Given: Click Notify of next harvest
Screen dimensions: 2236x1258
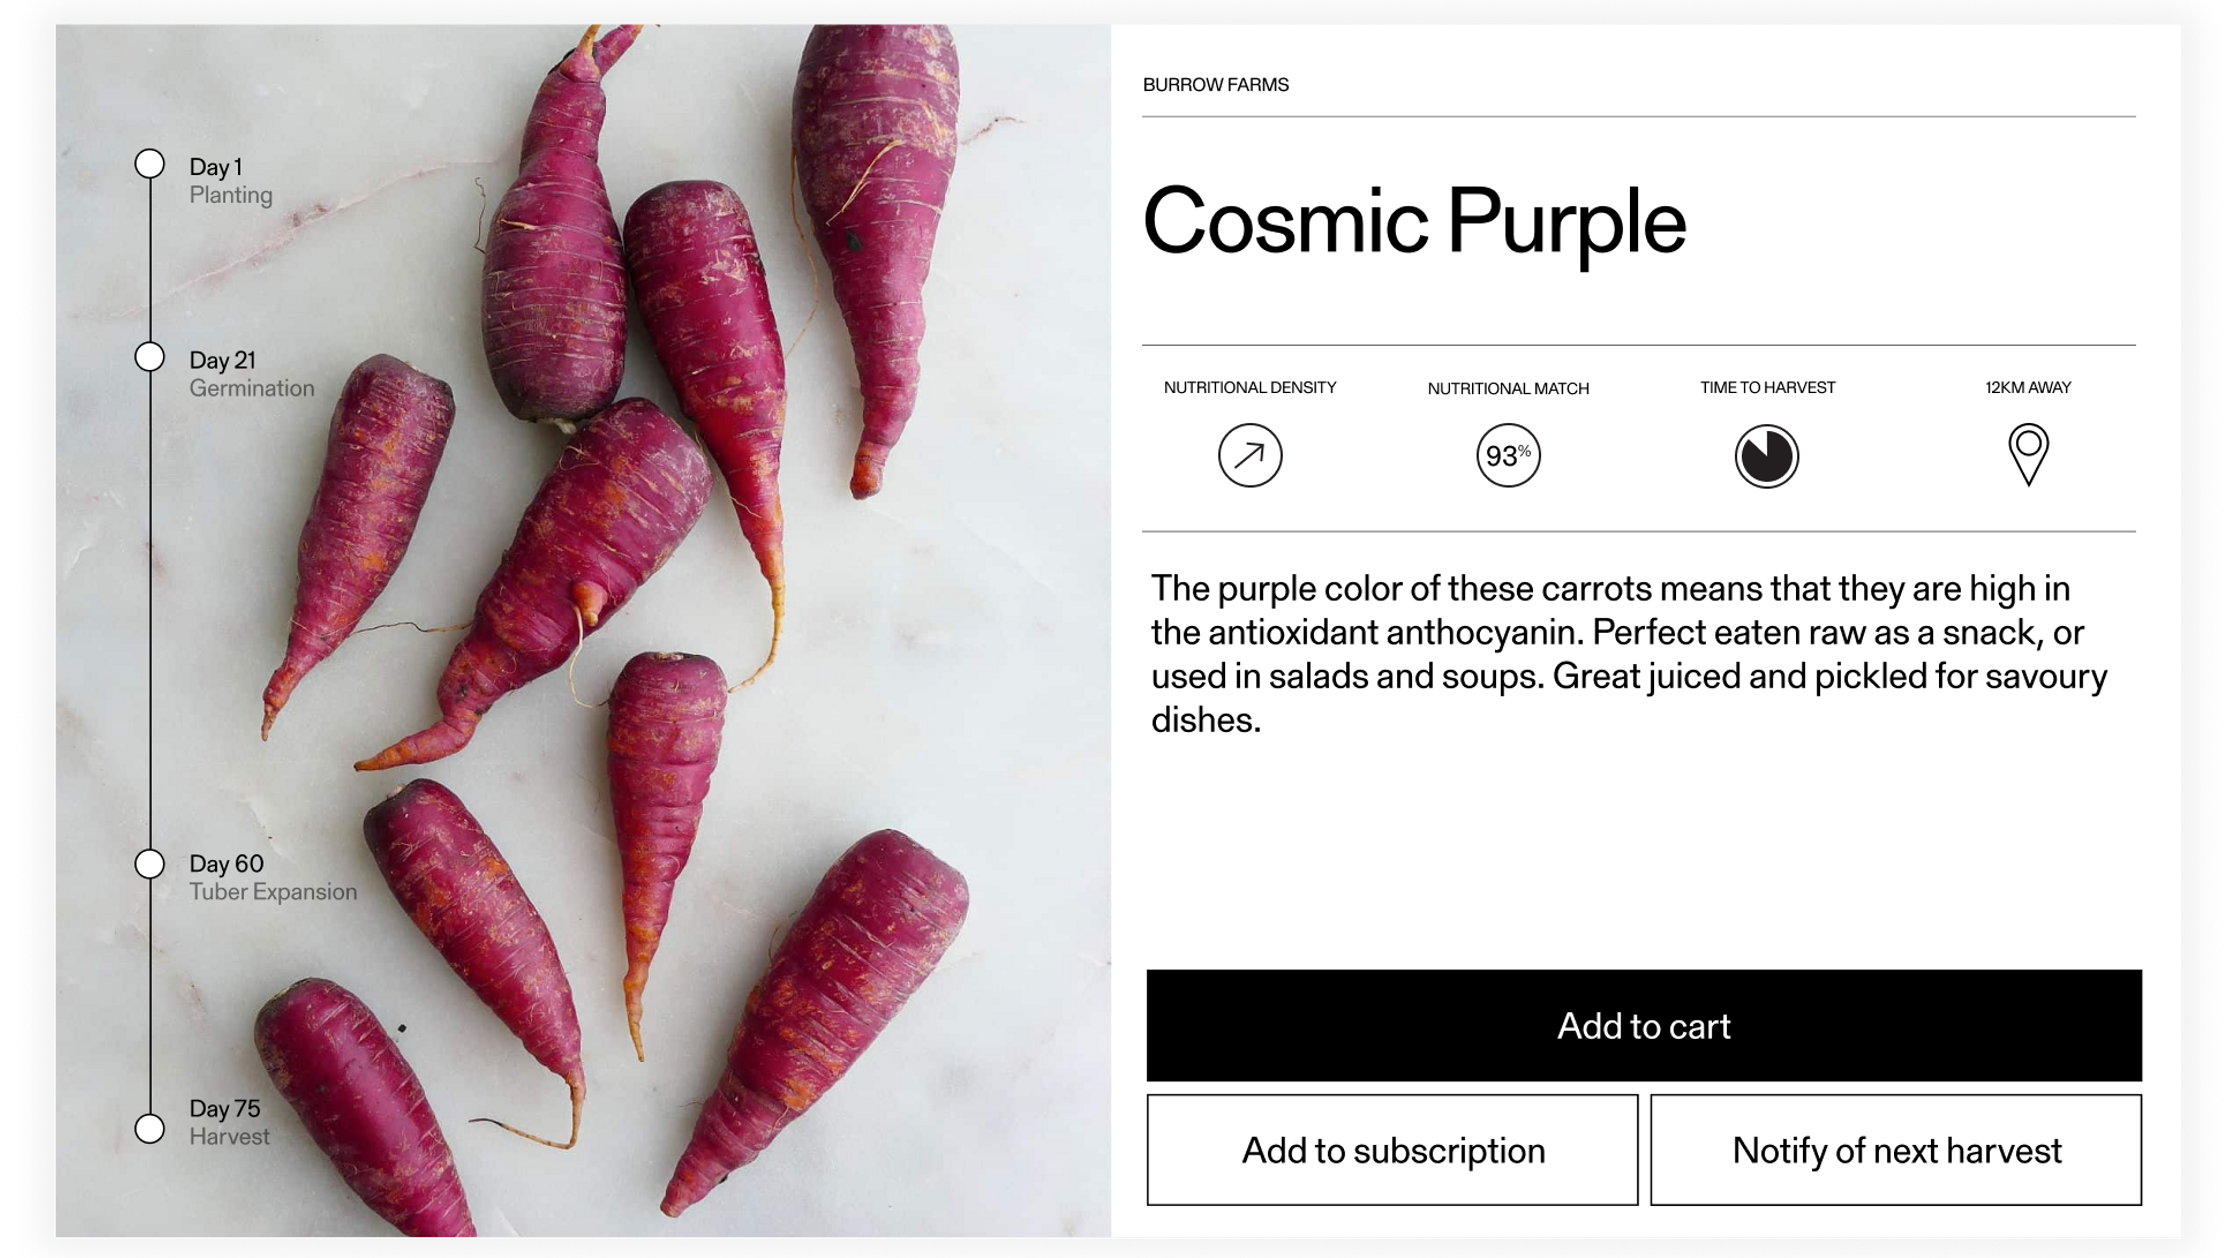Looking at the screenshot, I should pos(1896,1150).
